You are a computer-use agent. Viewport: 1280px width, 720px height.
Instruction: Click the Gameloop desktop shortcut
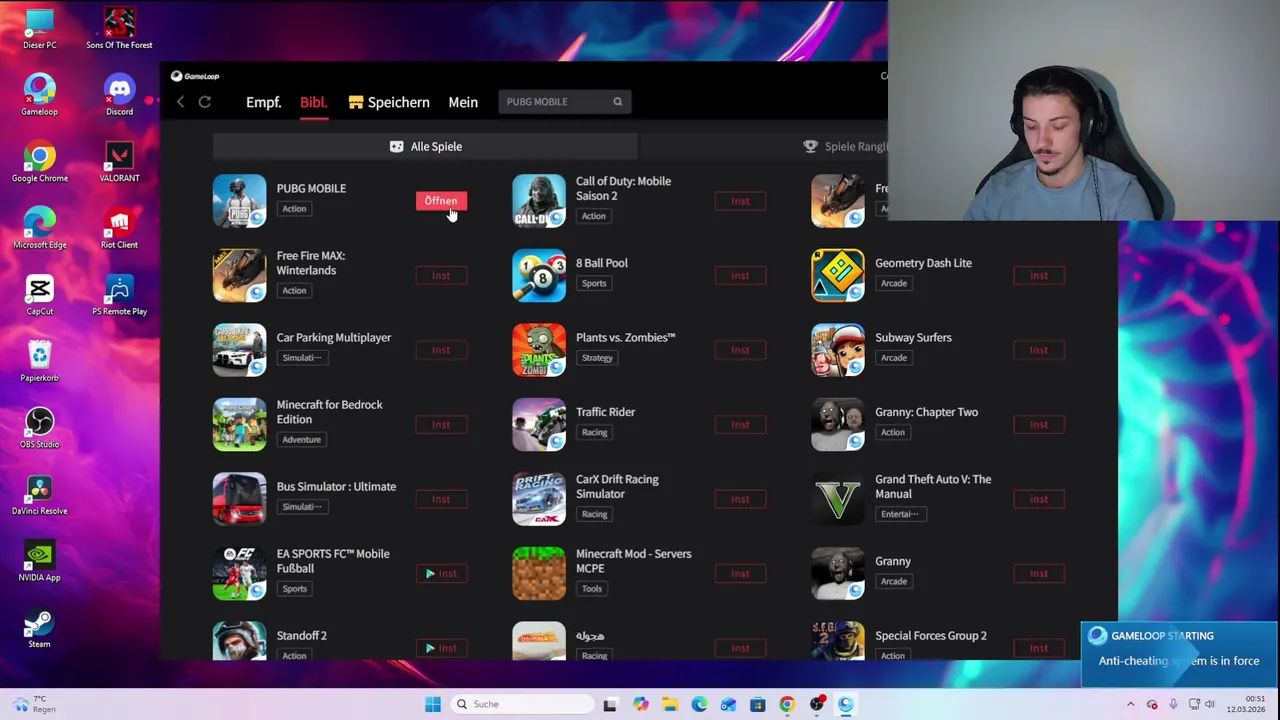(x=39, y=96)
